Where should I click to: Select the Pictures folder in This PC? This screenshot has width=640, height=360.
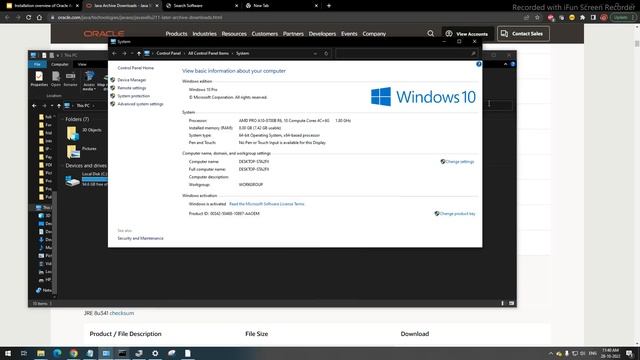point(82,152)
